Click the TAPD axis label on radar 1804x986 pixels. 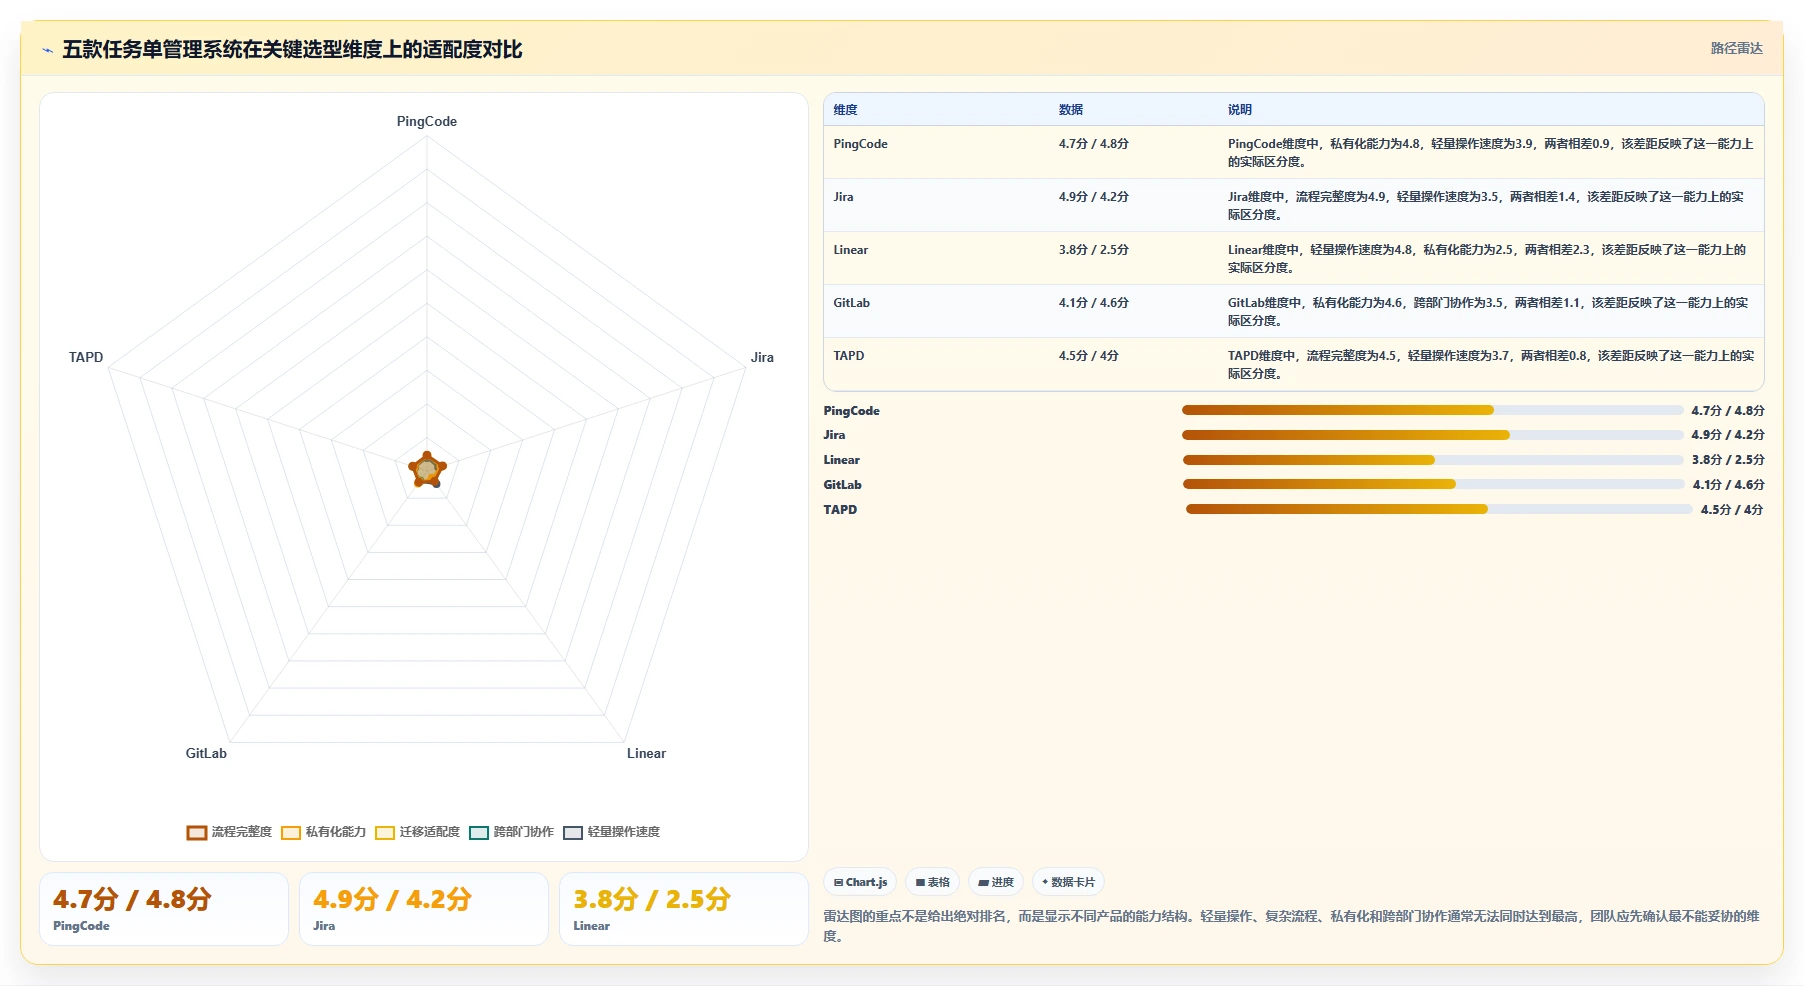86,357
